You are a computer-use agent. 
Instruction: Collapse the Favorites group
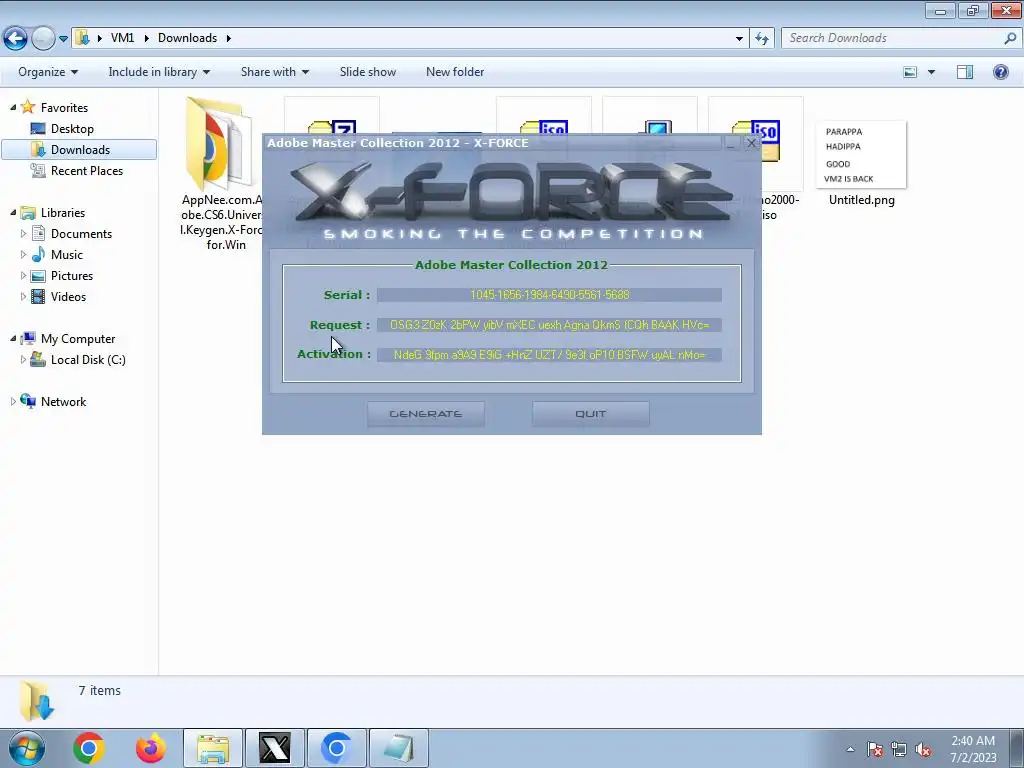tap(13, 107)
